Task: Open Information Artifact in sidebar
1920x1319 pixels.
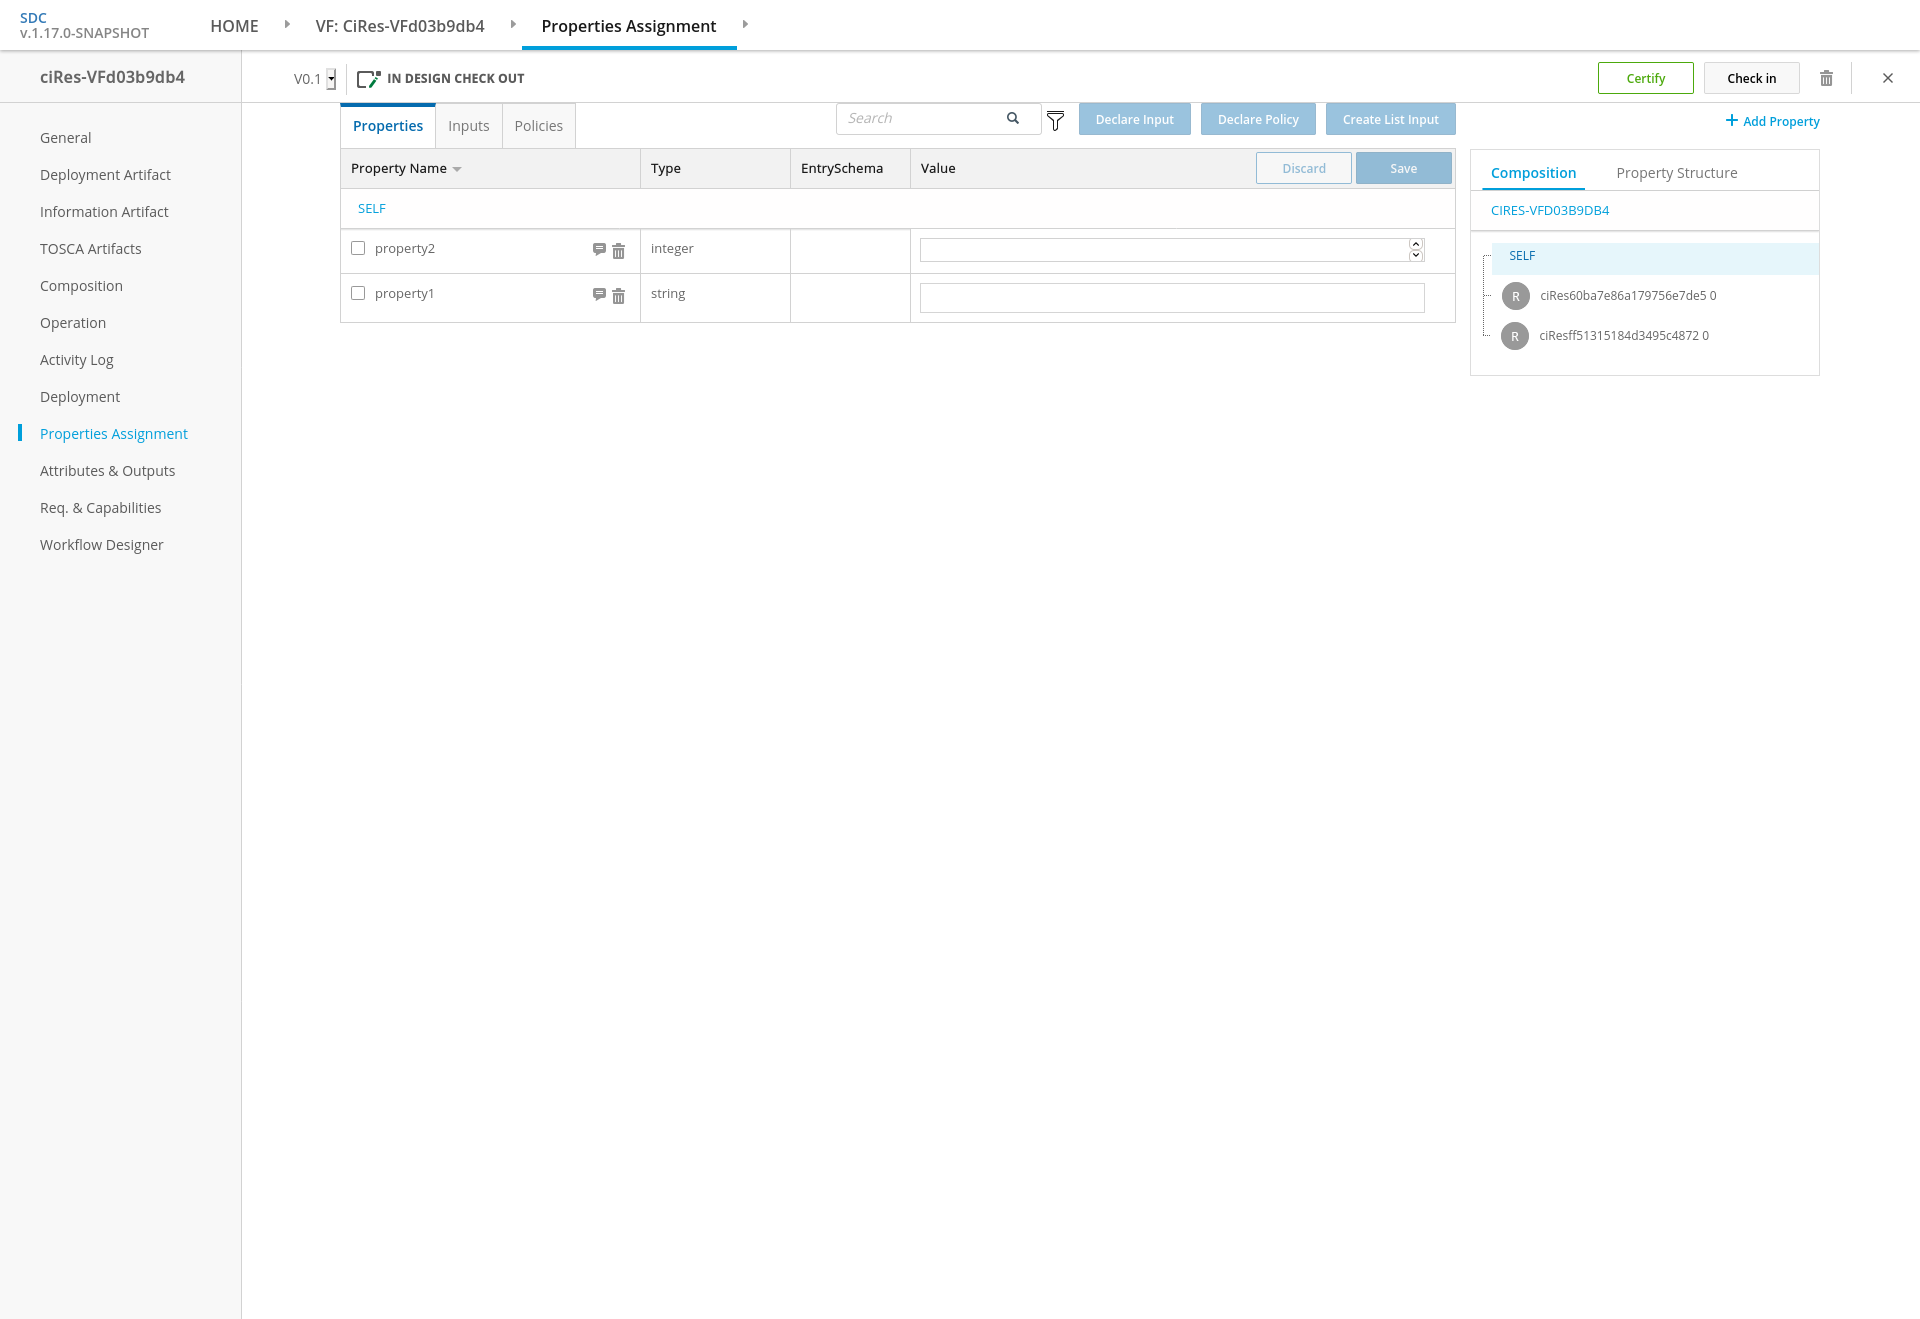Action: 104,212
